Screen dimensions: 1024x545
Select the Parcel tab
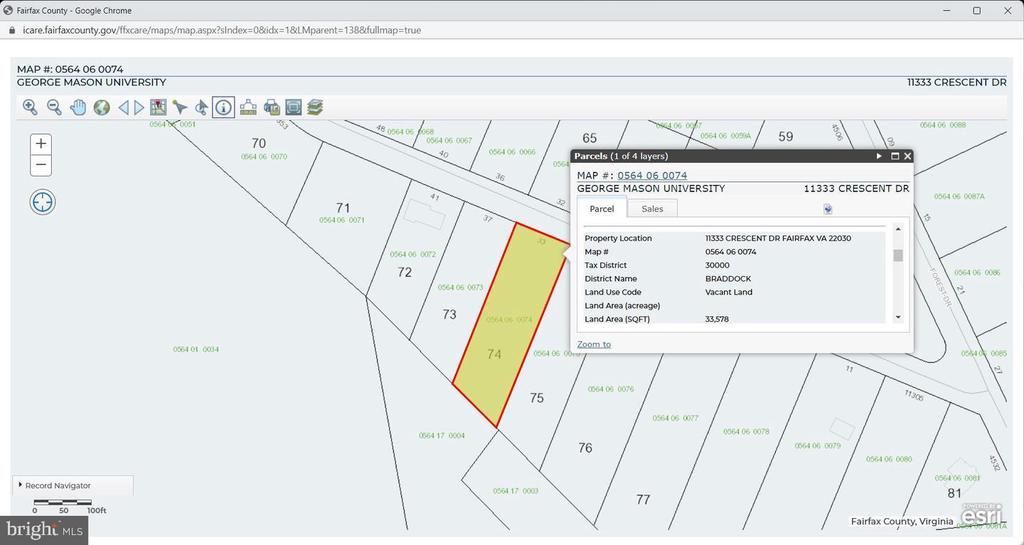pos(601,209)
